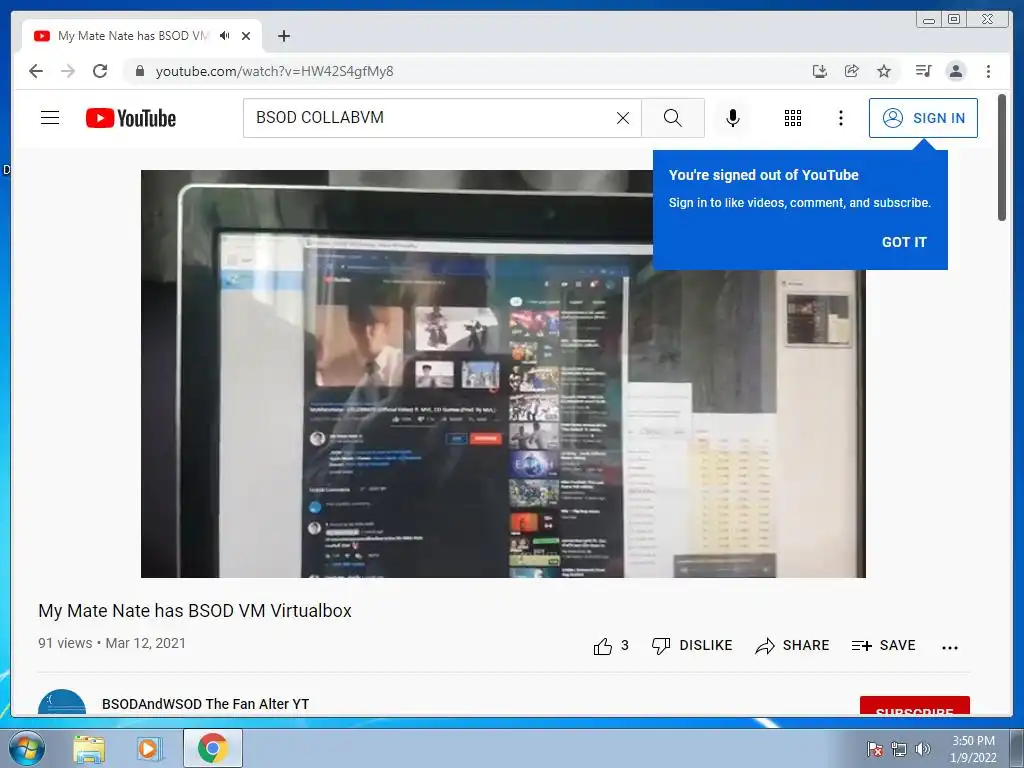Open the network tray icon

(x=899, y=749)
